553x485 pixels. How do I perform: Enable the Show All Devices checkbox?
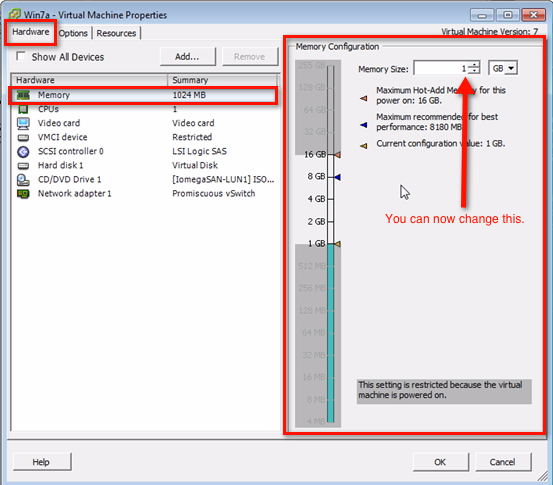point(21,56)
